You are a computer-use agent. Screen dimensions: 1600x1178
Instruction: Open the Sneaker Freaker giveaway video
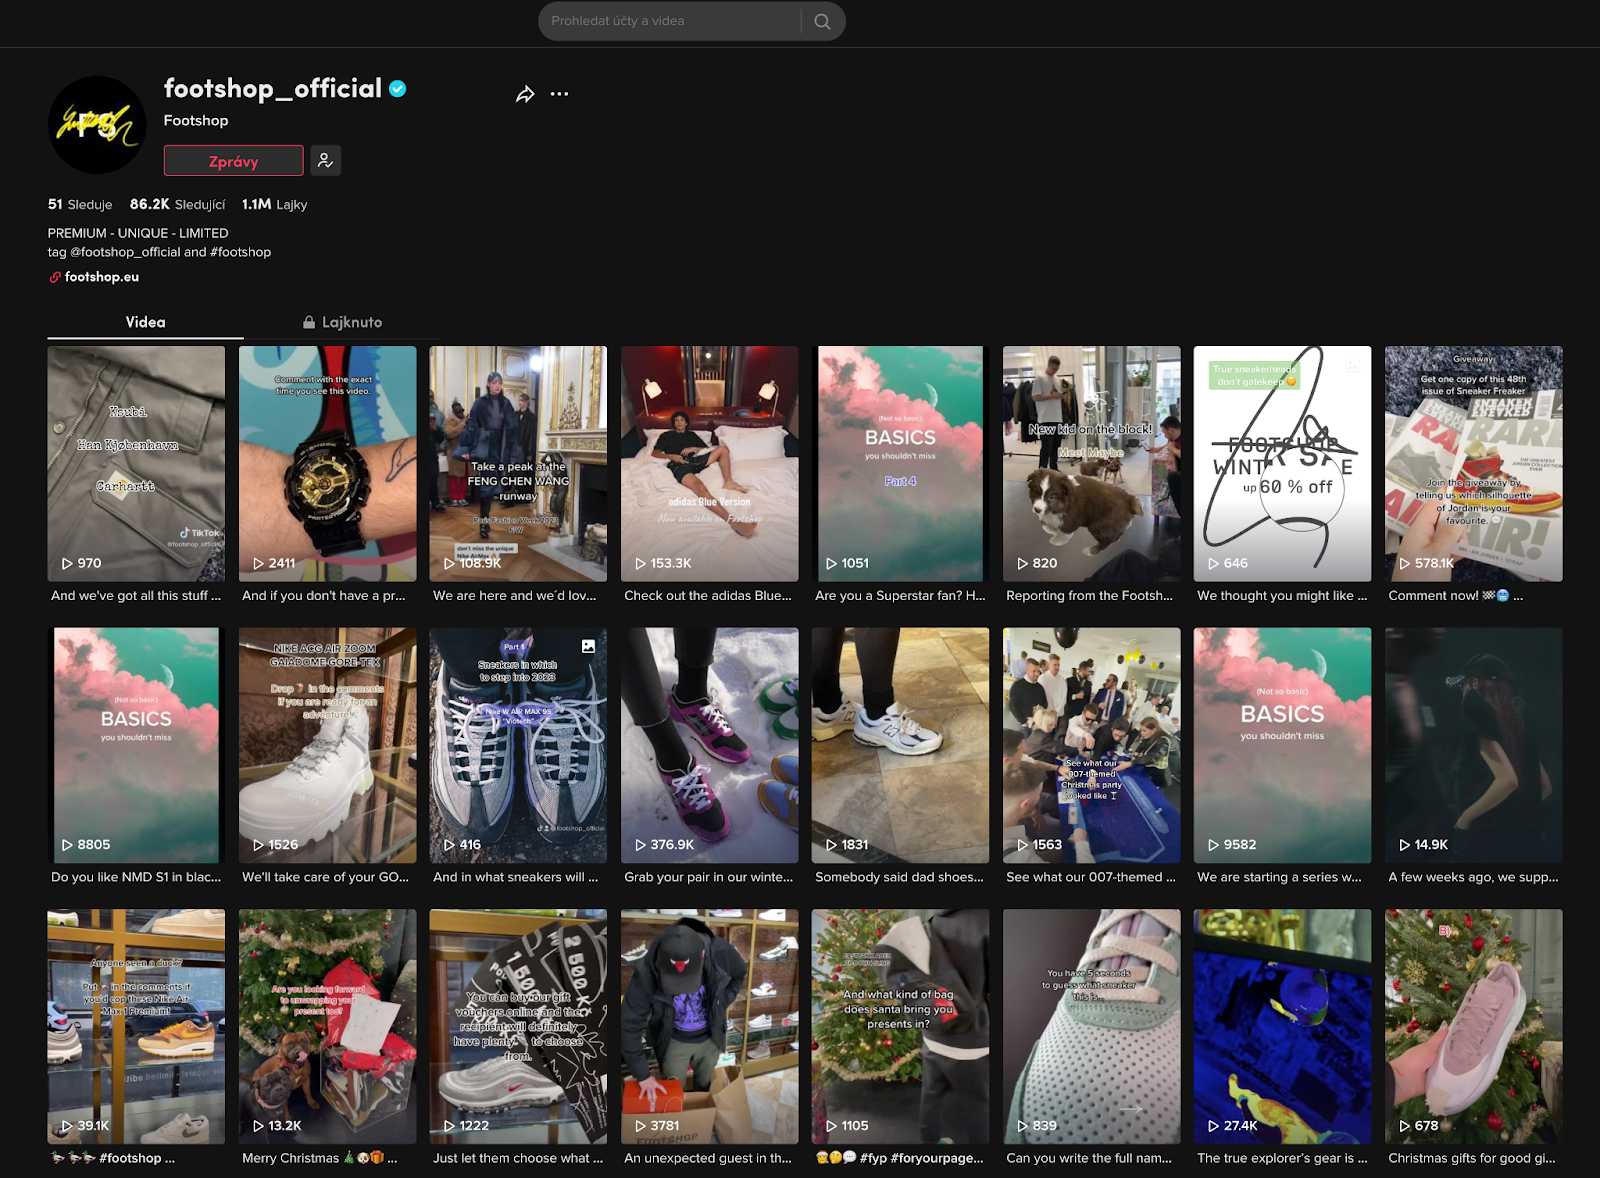(1473, 464)
